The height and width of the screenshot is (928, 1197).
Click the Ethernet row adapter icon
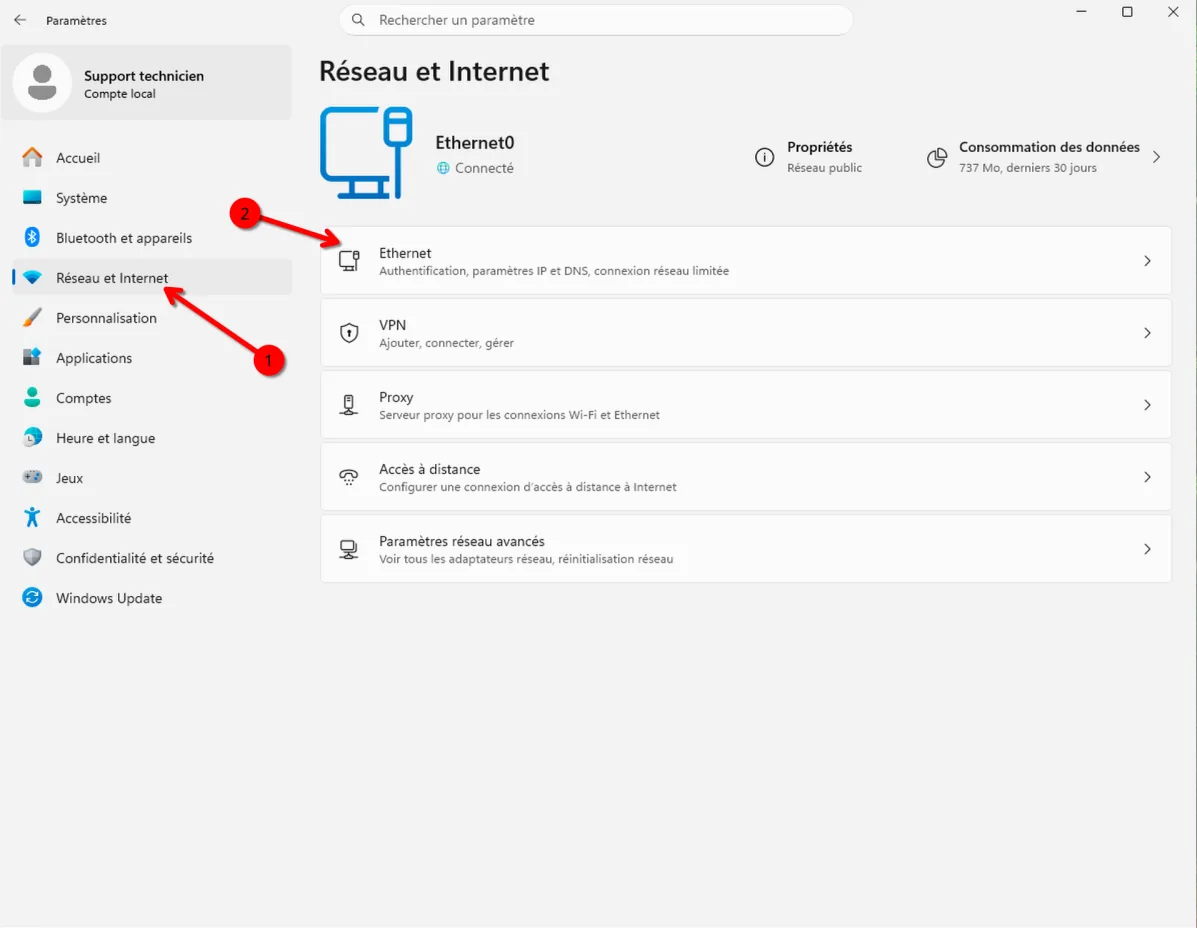pyautogui.click(x=349, y=261)
